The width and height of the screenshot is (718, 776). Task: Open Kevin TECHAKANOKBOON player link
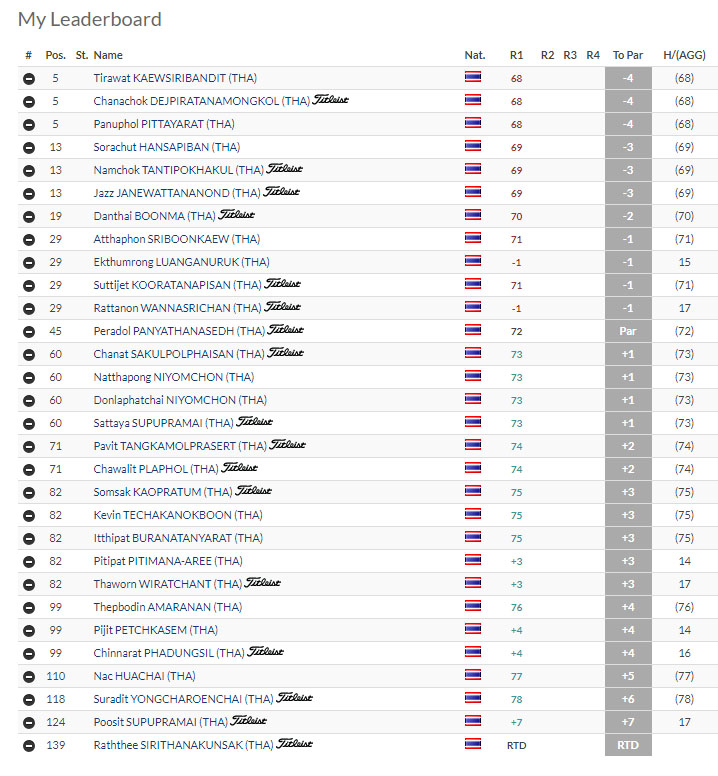point(178,515)
